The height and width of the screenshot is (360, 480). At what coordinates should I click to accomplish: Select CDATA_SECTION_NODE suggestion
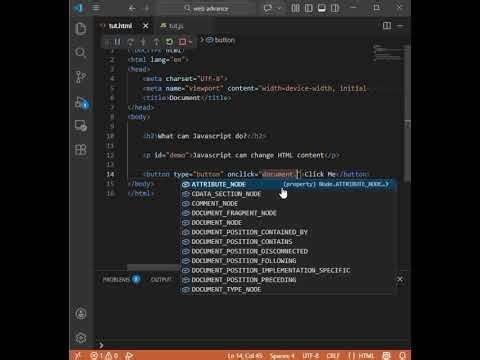pos(289,194)
